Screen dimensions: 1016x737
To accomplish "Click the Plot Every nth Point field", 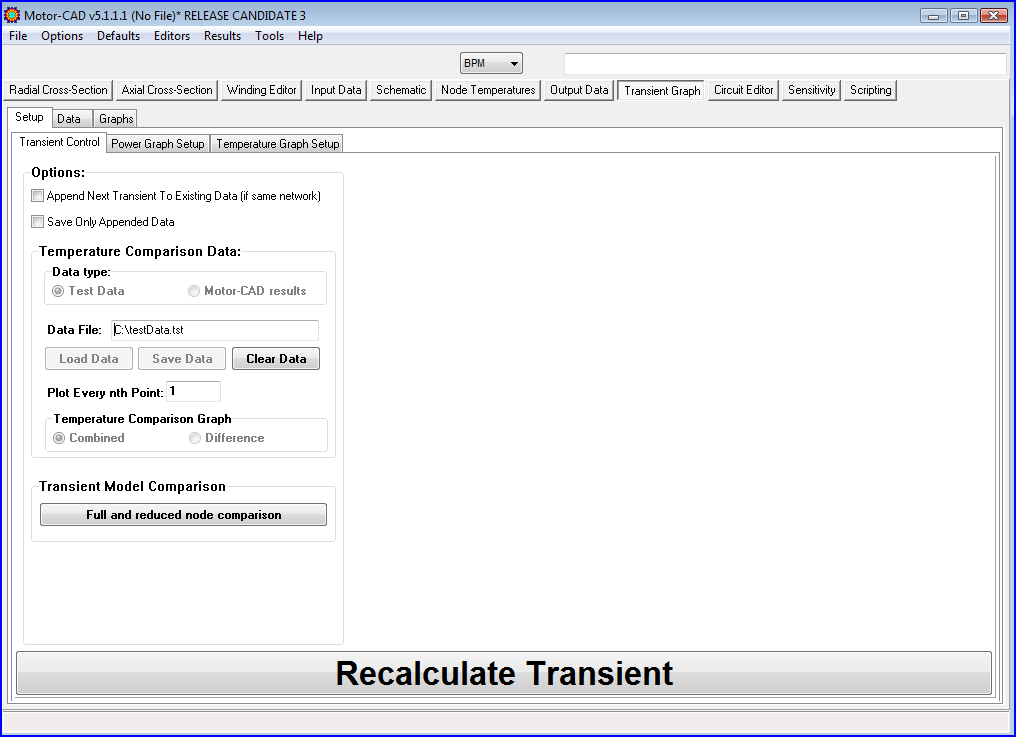I will [x=194, y=392].
